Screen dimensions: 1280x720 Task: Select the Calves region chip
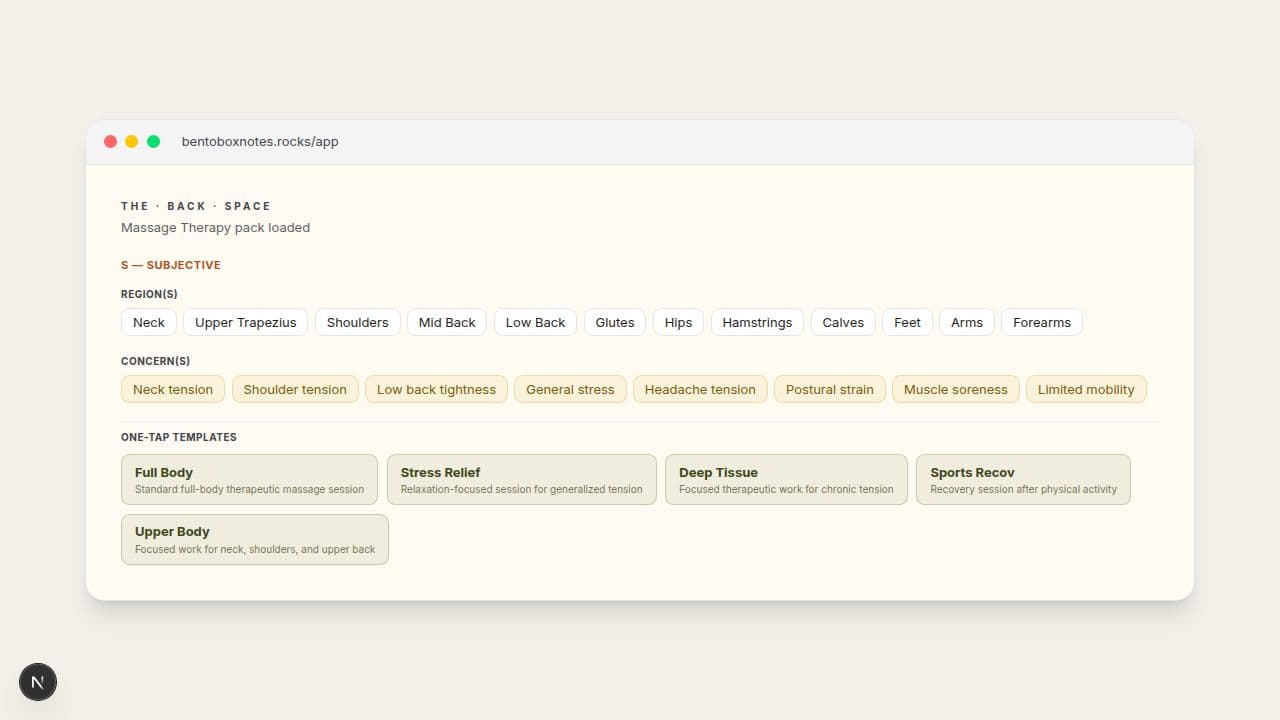coord(843,322)
